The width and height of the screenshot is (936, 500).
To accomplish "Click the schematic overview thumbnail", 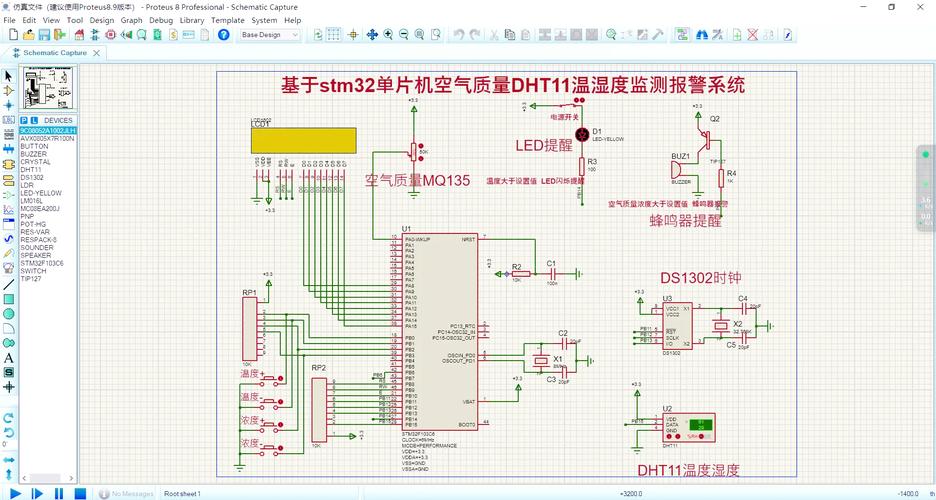I will (48, 89).
